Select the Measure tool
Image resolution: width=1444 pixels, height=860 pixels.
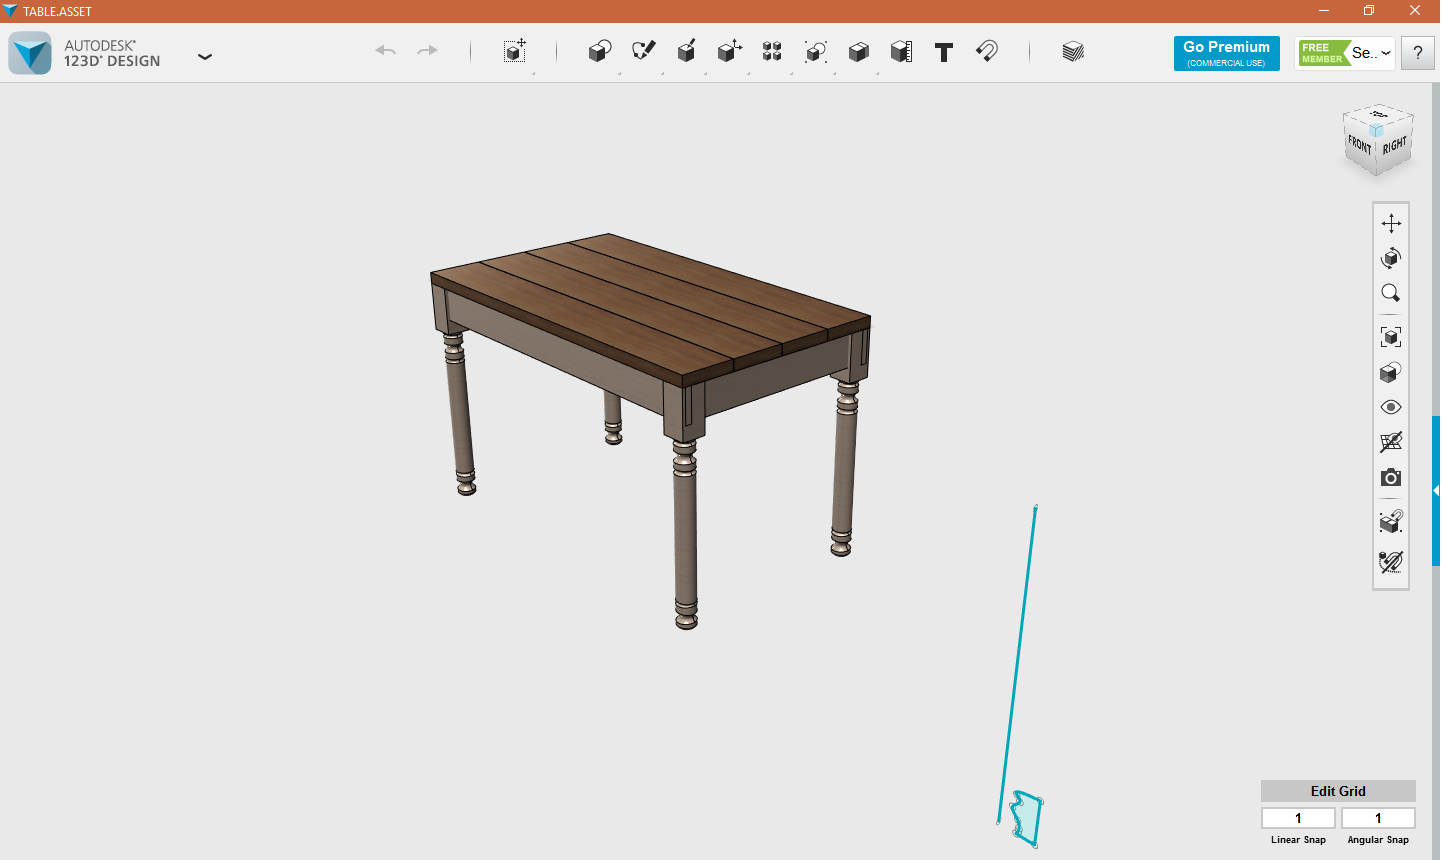[x=899, y=52]
